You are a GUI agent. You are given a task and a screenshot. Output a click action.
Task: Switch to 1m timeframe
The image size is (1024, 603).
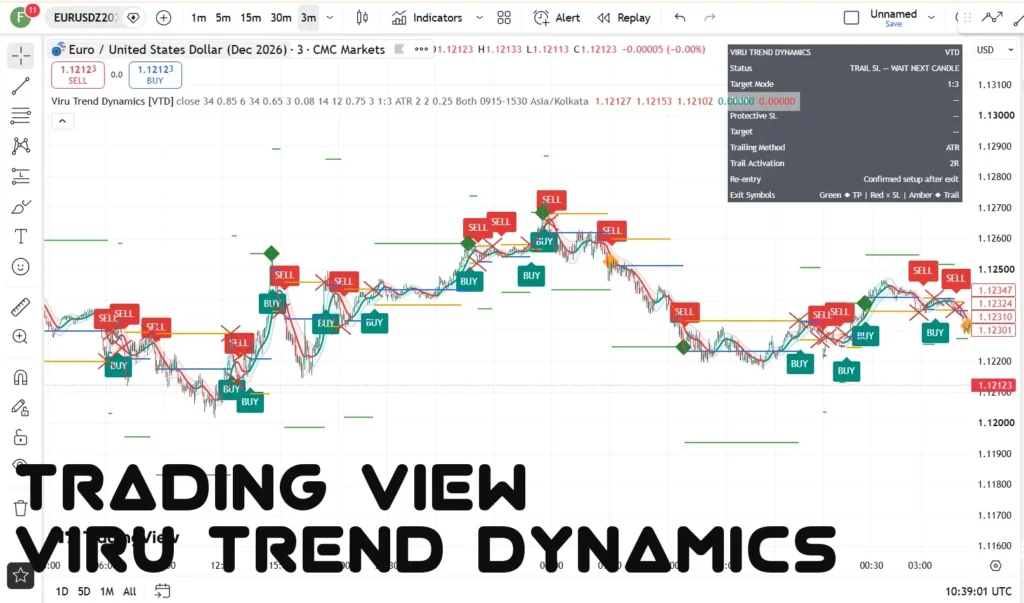pos(199,18)
